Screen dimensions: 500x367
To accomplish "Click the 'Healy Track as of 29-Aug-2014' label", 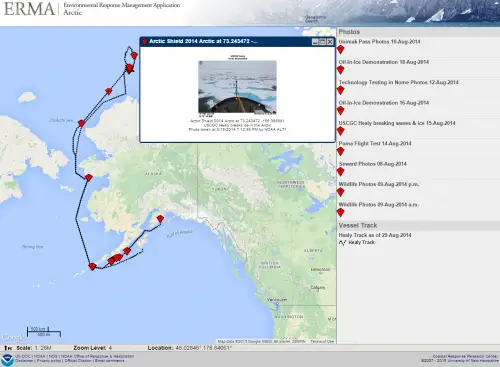I will 375,235.
